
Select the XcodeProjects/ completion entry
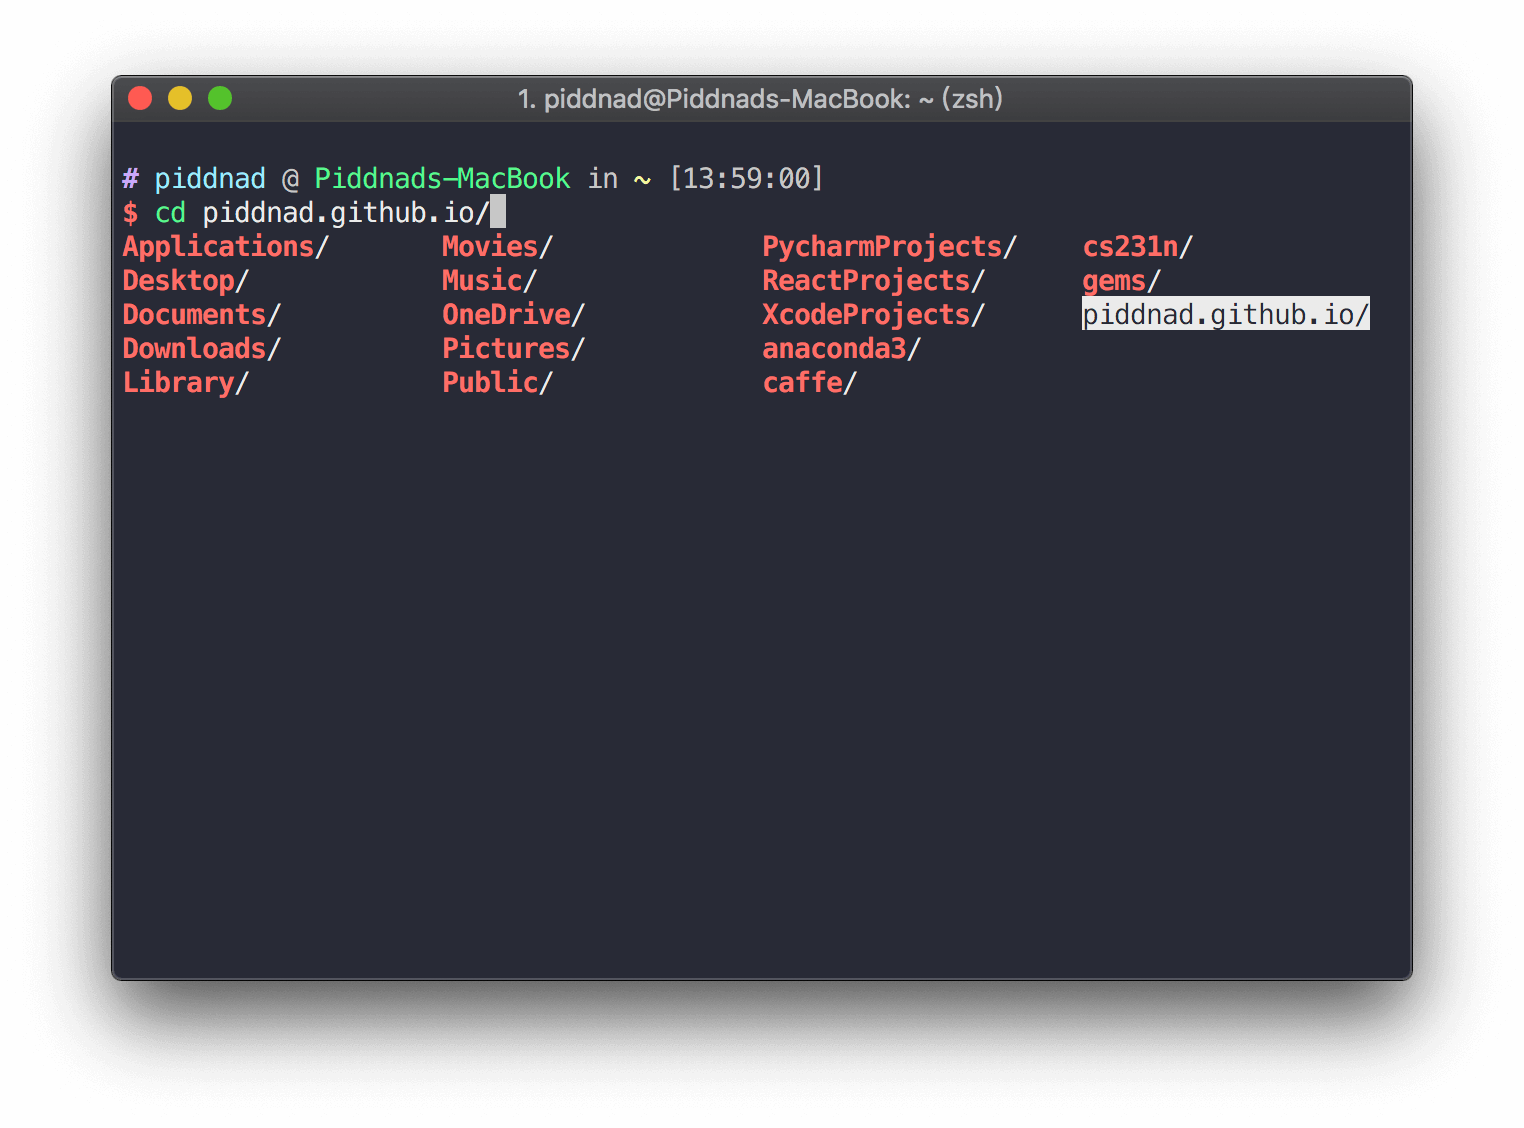[873, 315]
